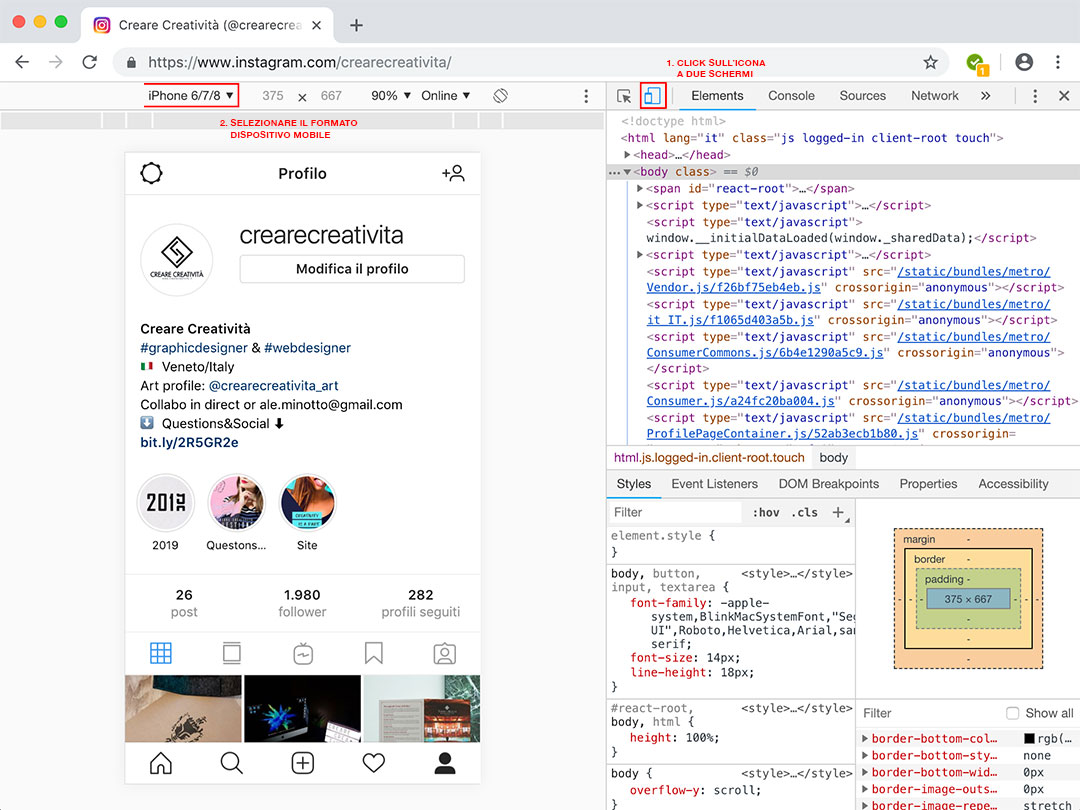The width and height of the screenshot is (1080, 810).
Task: Click the Modifica il profilo button
Action: tap(352, 269)
